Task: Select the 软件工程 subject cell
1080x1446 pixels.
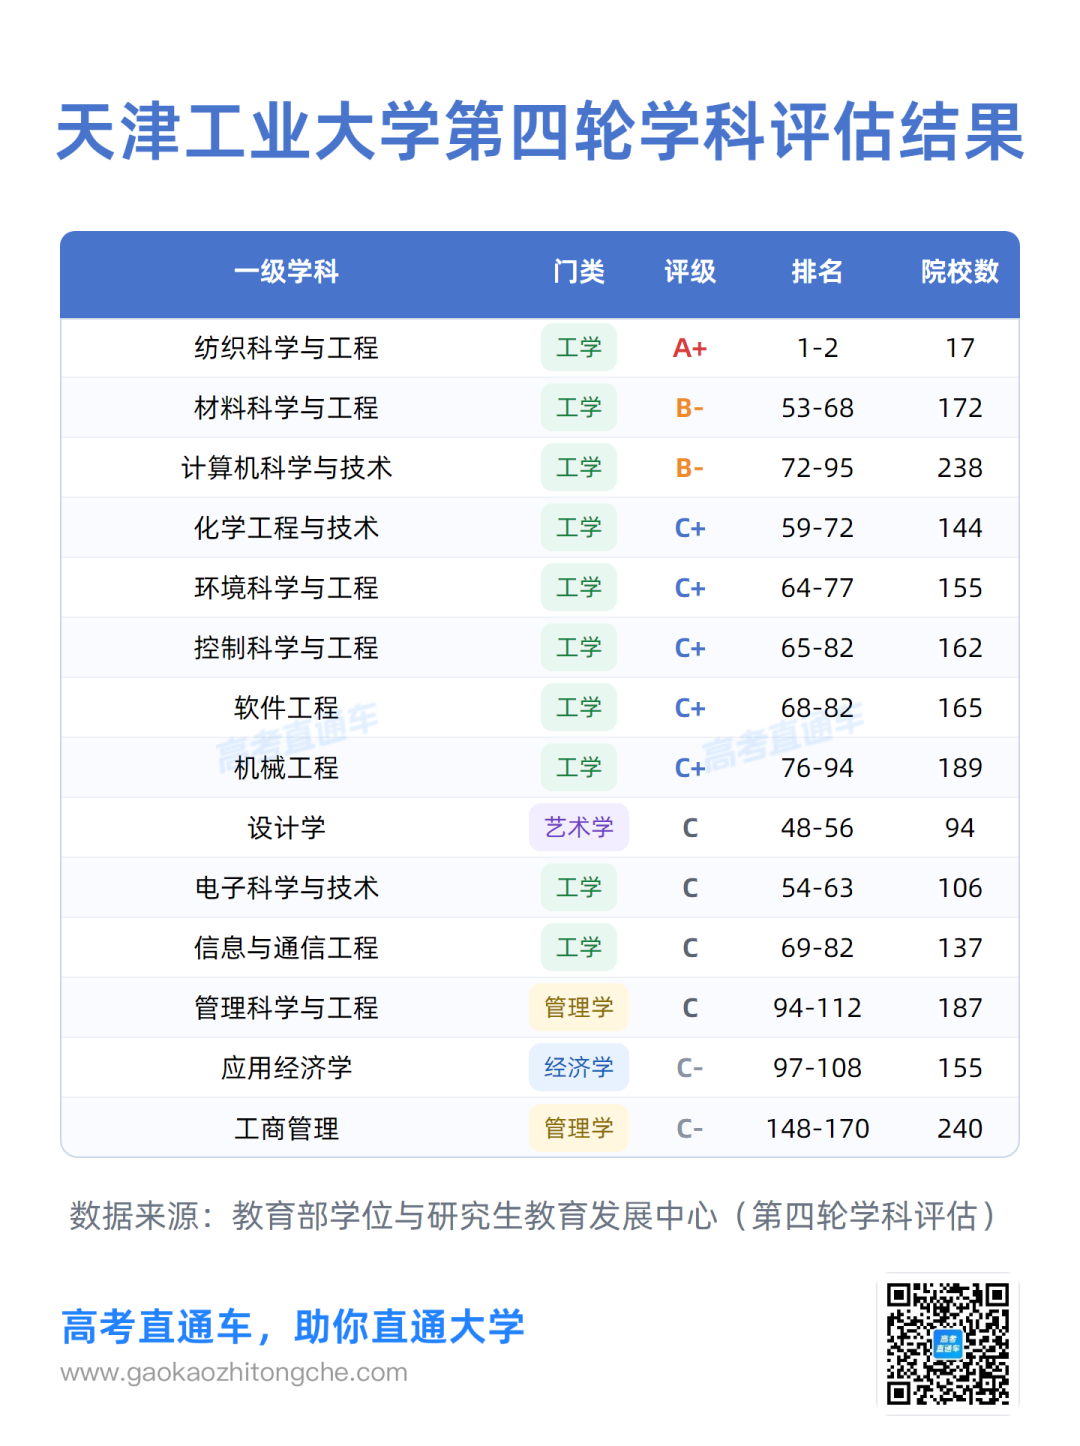Action: tap(286, 708)
